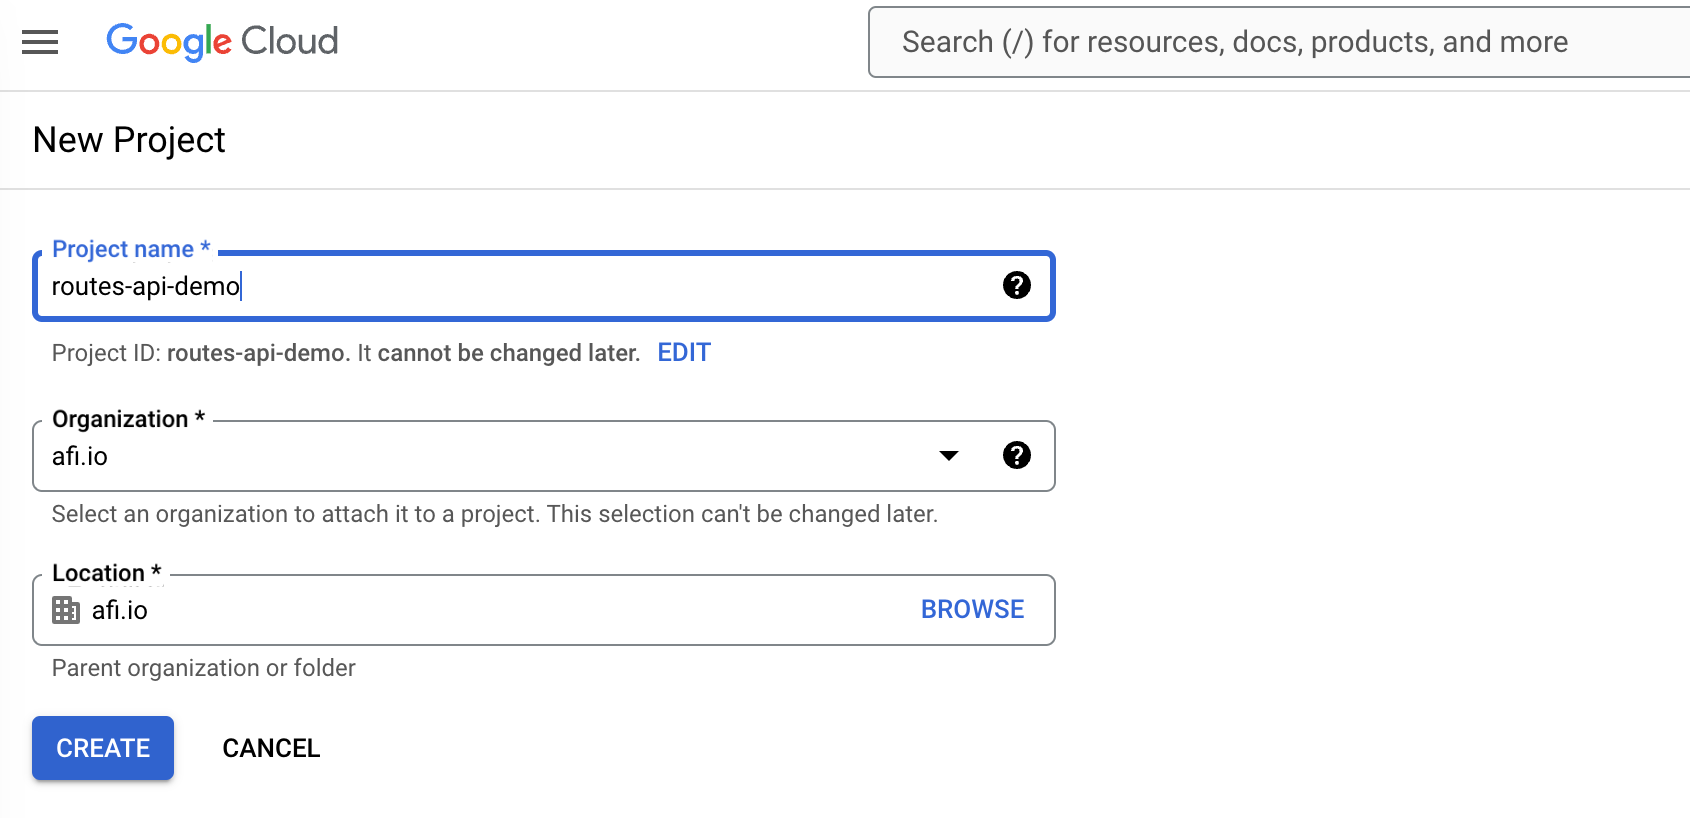
Task: Click CREATE to make the project
Action: pos(102,747)
